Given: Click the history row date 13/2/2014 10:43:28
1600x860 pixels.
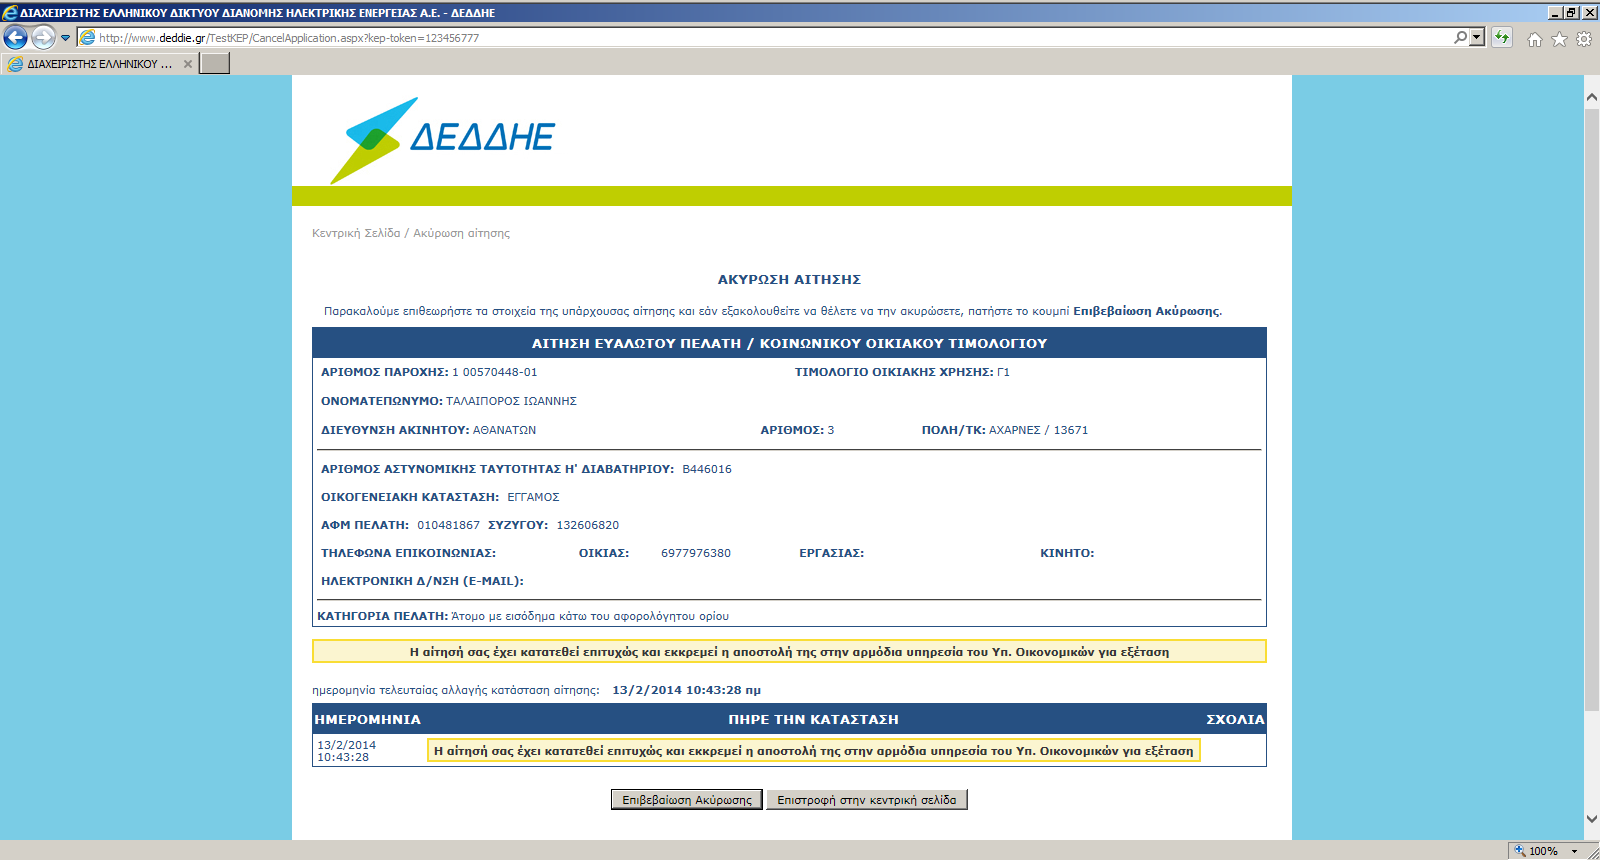Looking at the screenshot, I should 347,751.
